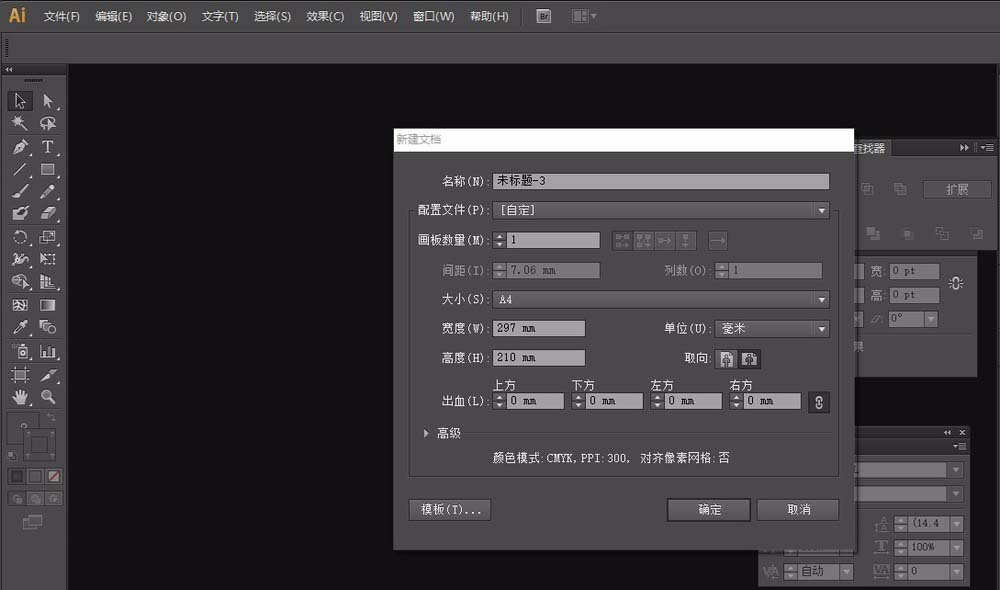Set artboard orientation to portrait
The image size is (1000, 590).
point(726,359)
